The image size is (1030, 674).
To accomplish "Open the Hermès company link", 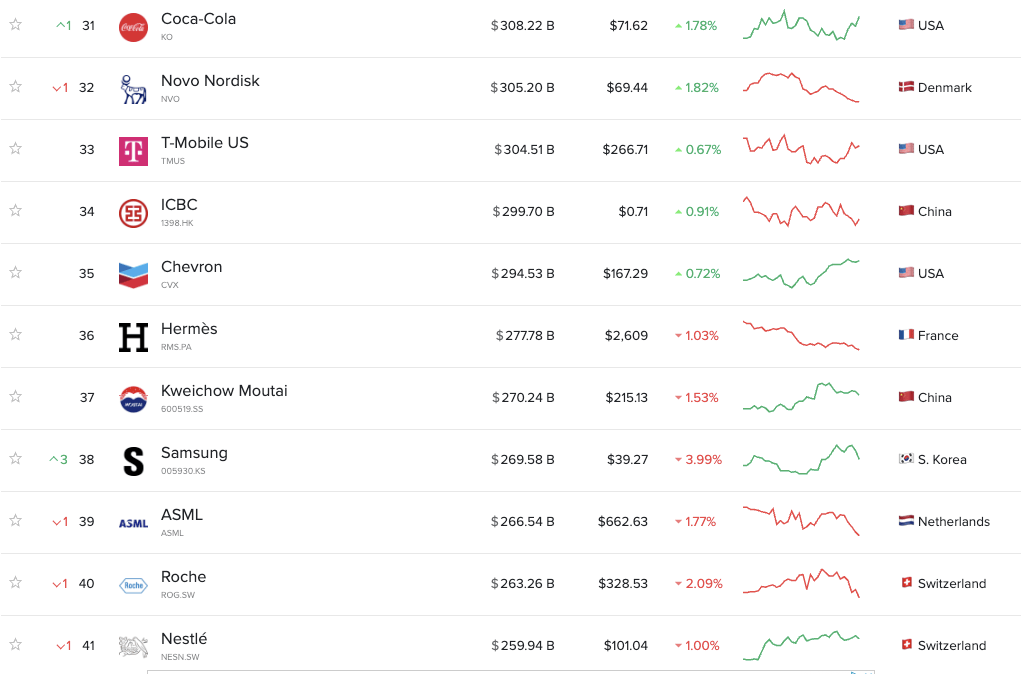I will [x=189, y=328].
